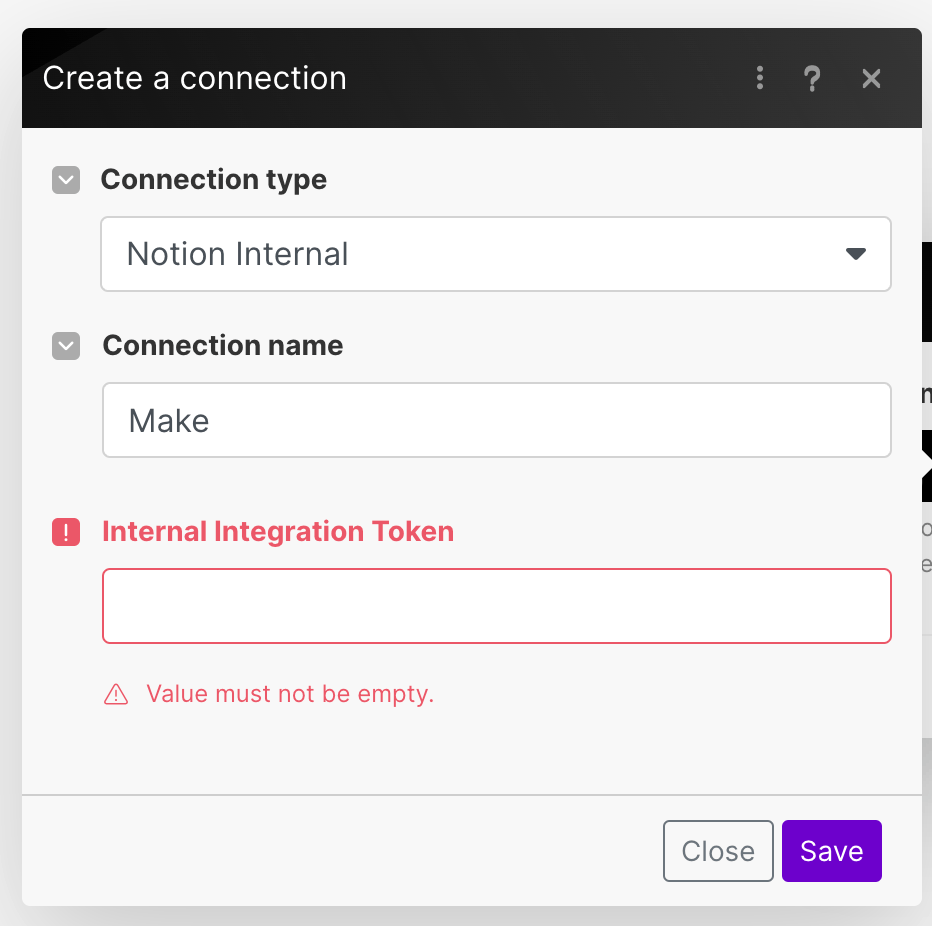Image resolution: width=932 pixels, height=926 pixels.
Task: Collapse the Connection name field chevron
Action: (x=66, y=346)
